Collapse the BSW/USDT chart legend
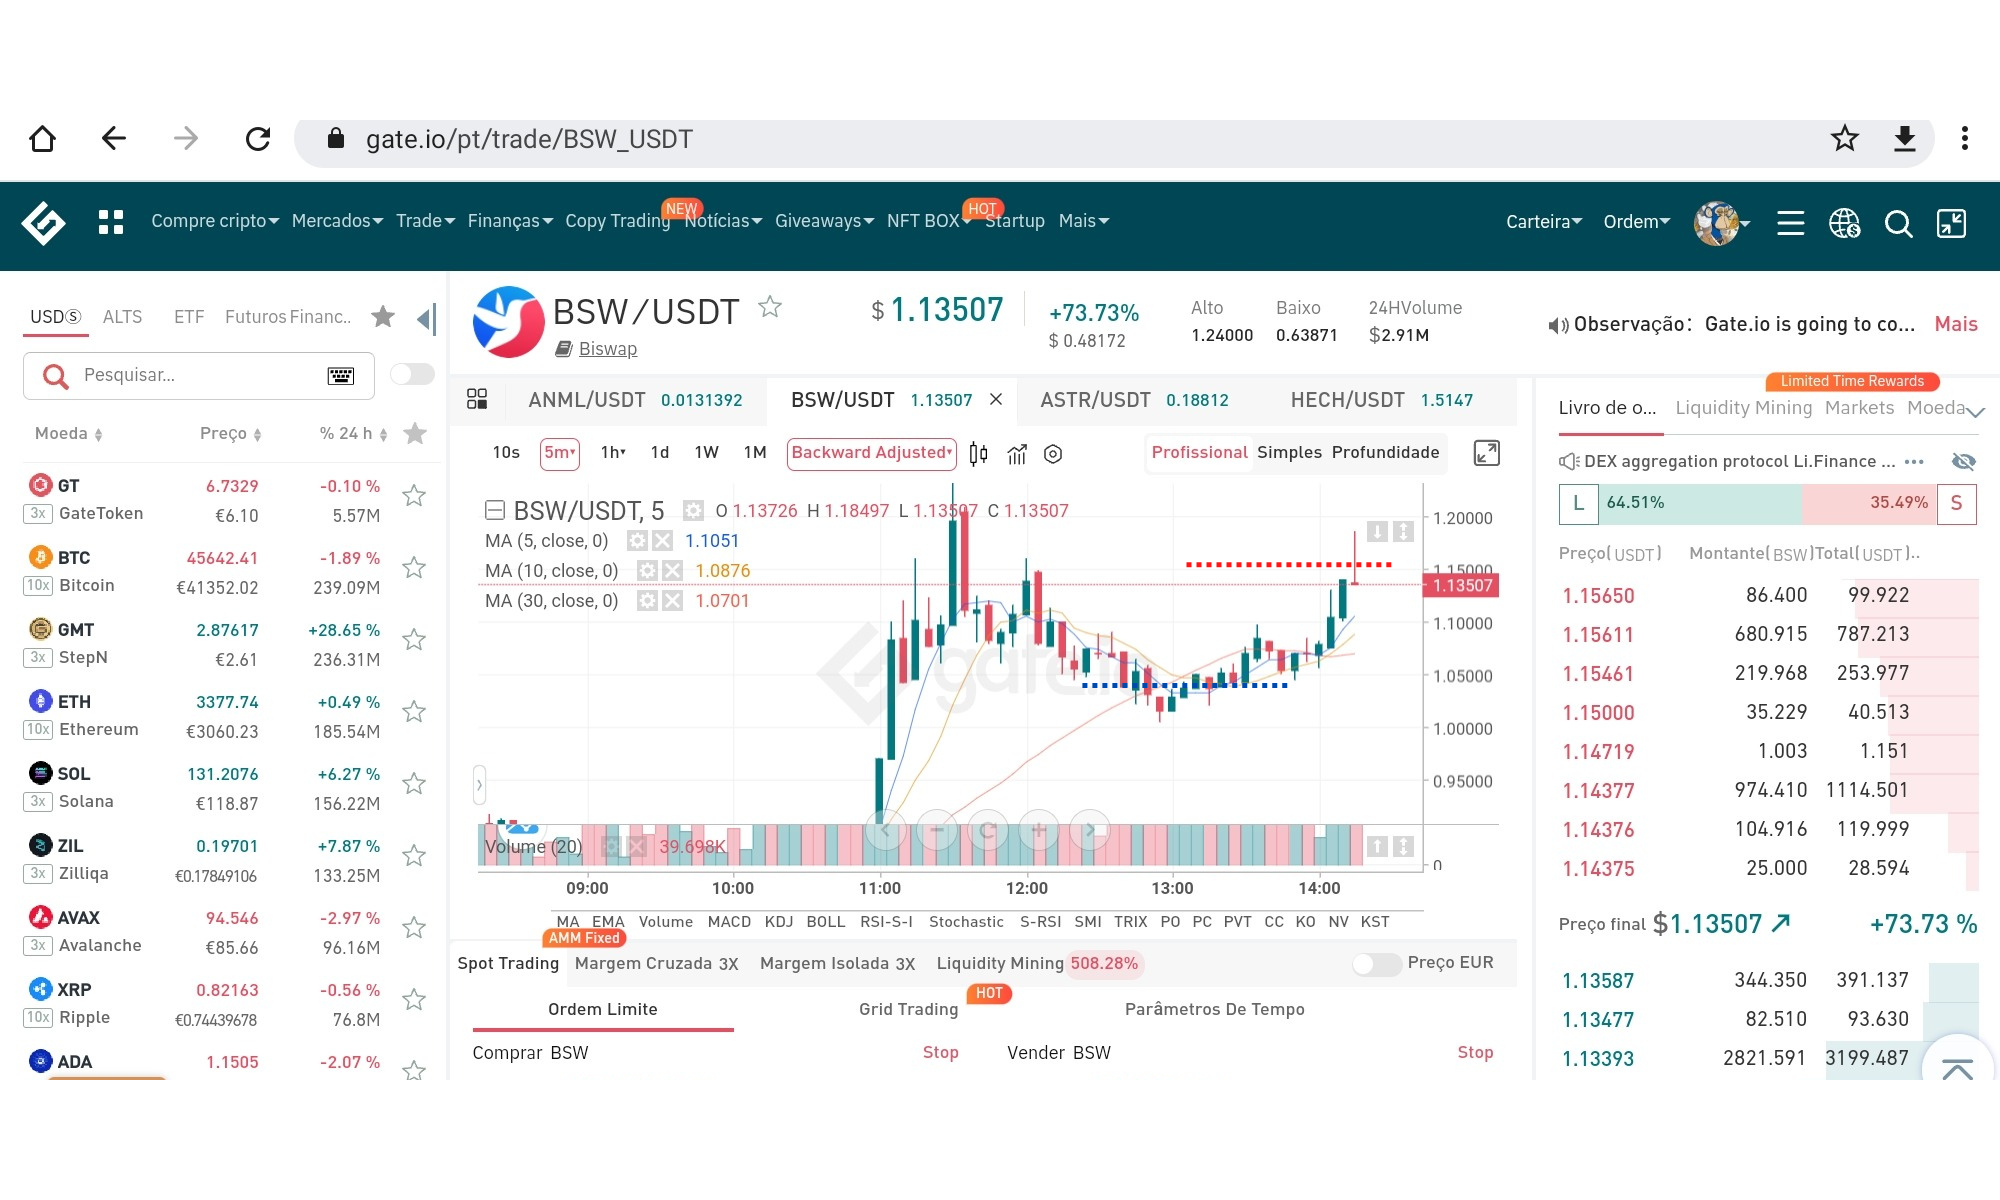The height and width of the screenshot is (1200, 2000). (494, 511)
